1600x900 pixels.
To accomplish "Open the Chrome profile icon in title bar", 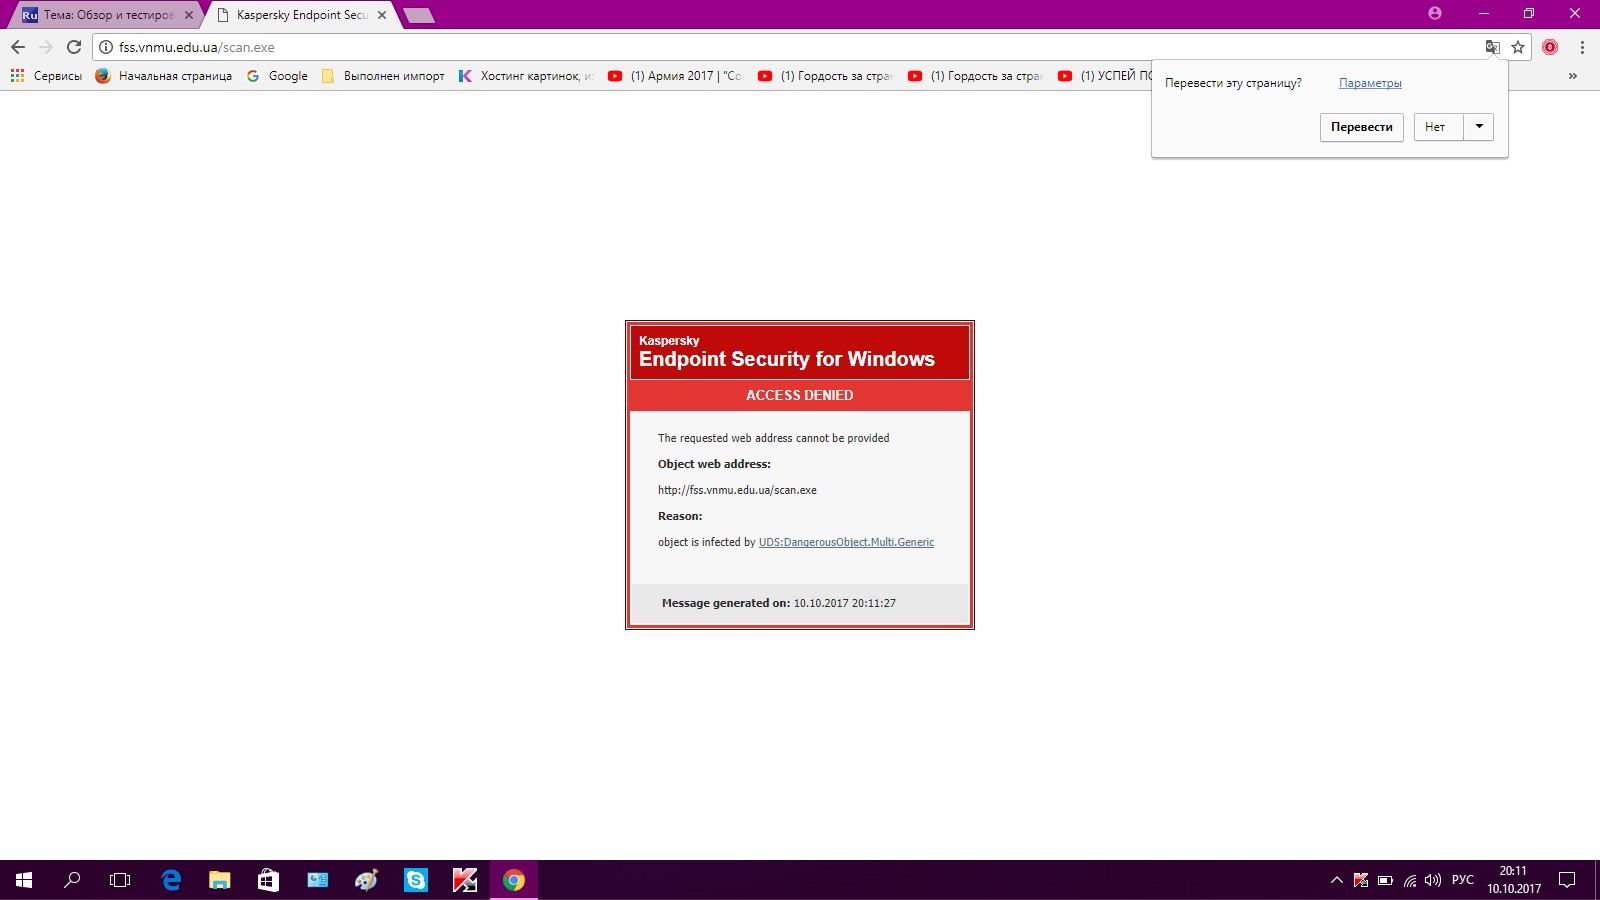I will (1435, 13).
